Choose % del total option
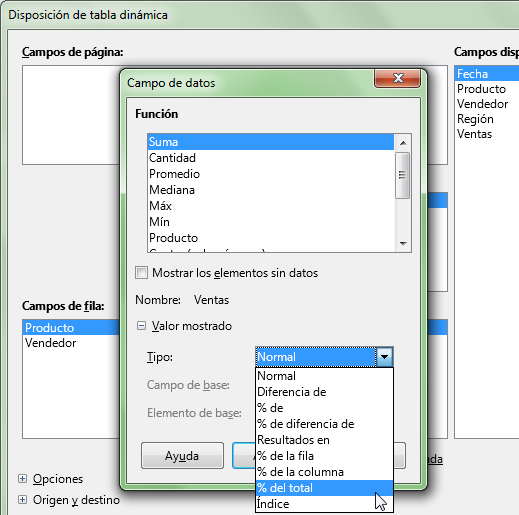This screenshot has width=519, height=515. click(x=324, y=488)
